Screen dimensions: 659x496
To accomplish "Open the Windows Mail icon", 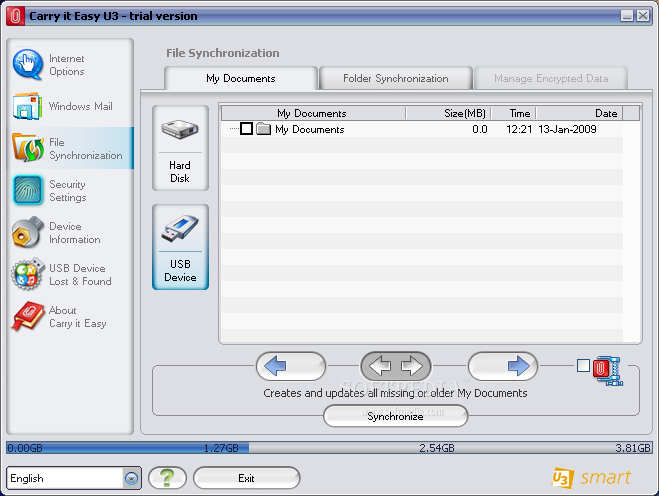I will click(27, 106).
